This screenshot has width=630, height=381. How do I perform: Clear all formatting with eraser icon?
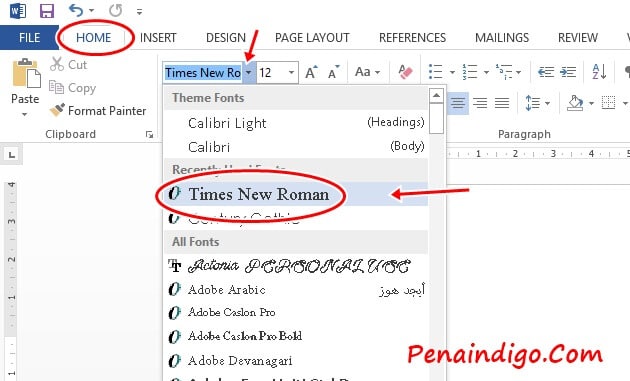coord(405,72)
